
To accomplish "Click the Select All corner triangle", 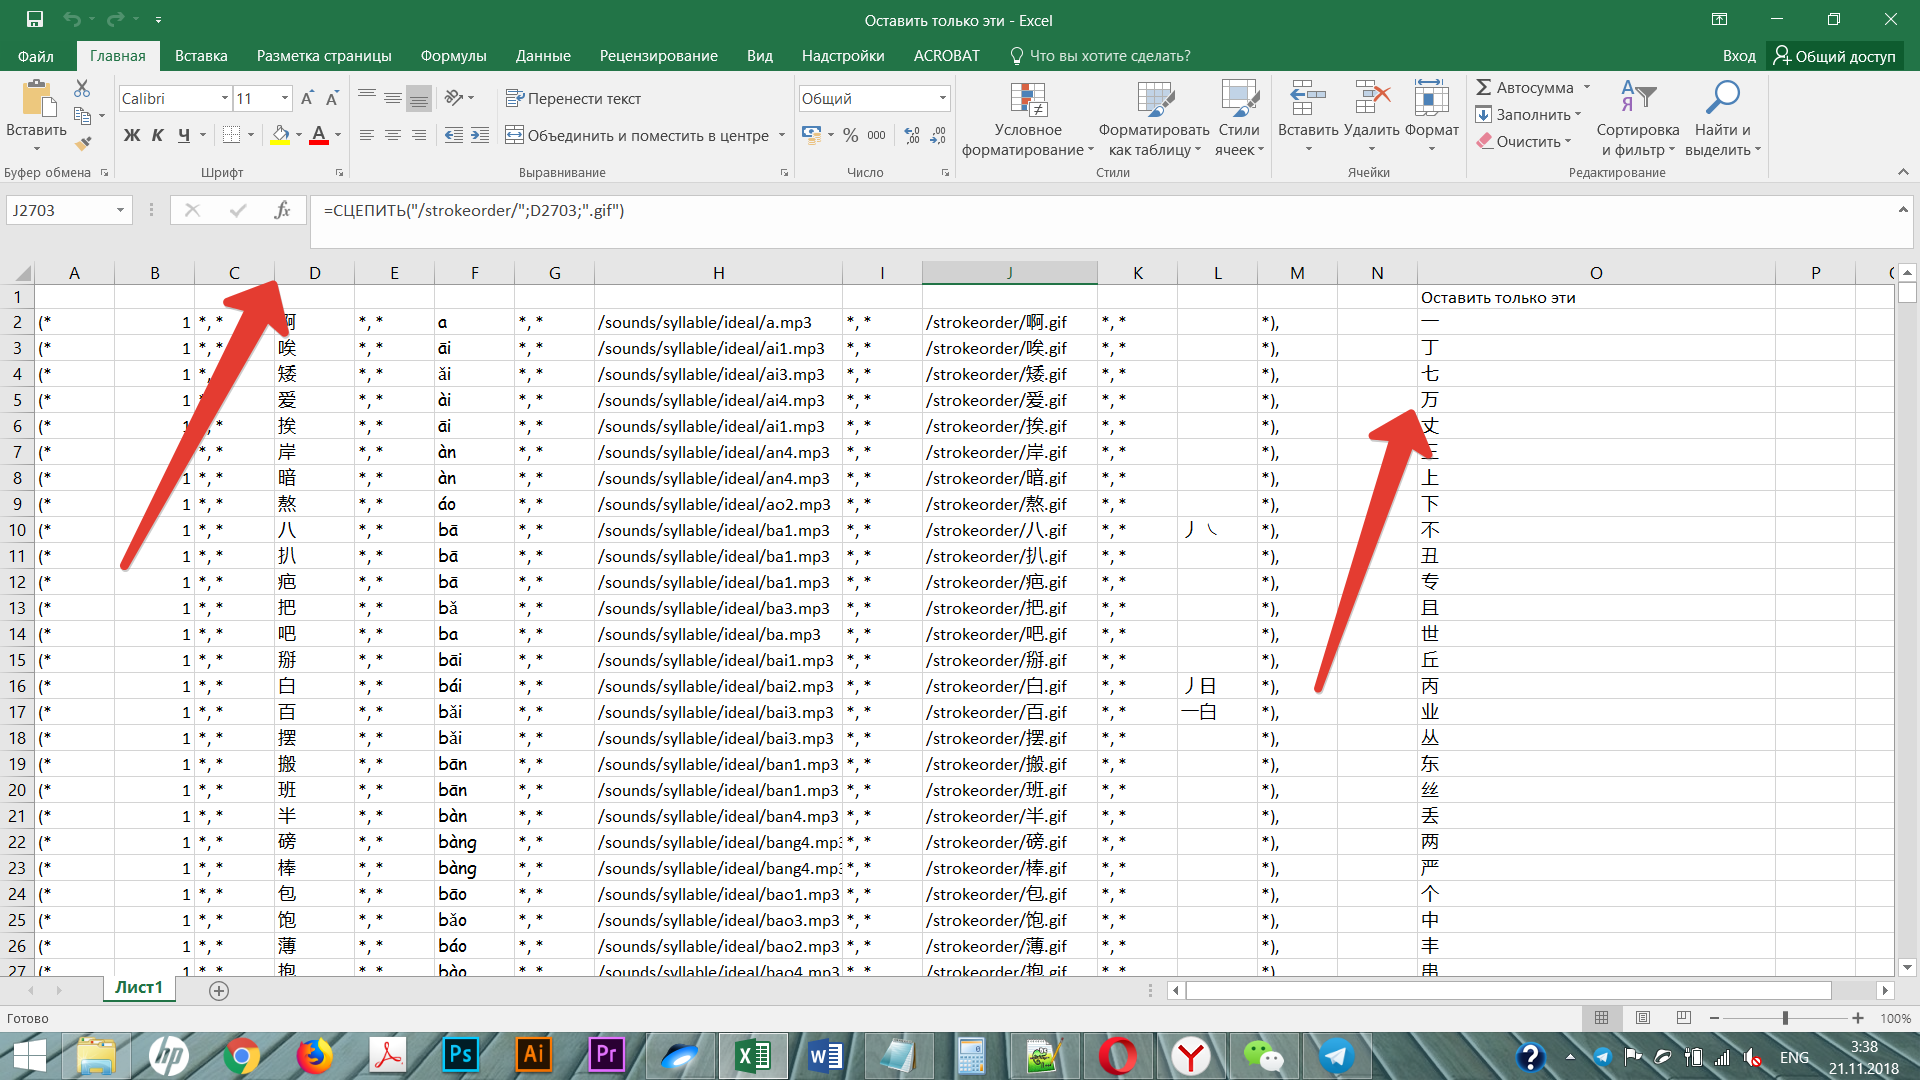I will coord(22,273).
